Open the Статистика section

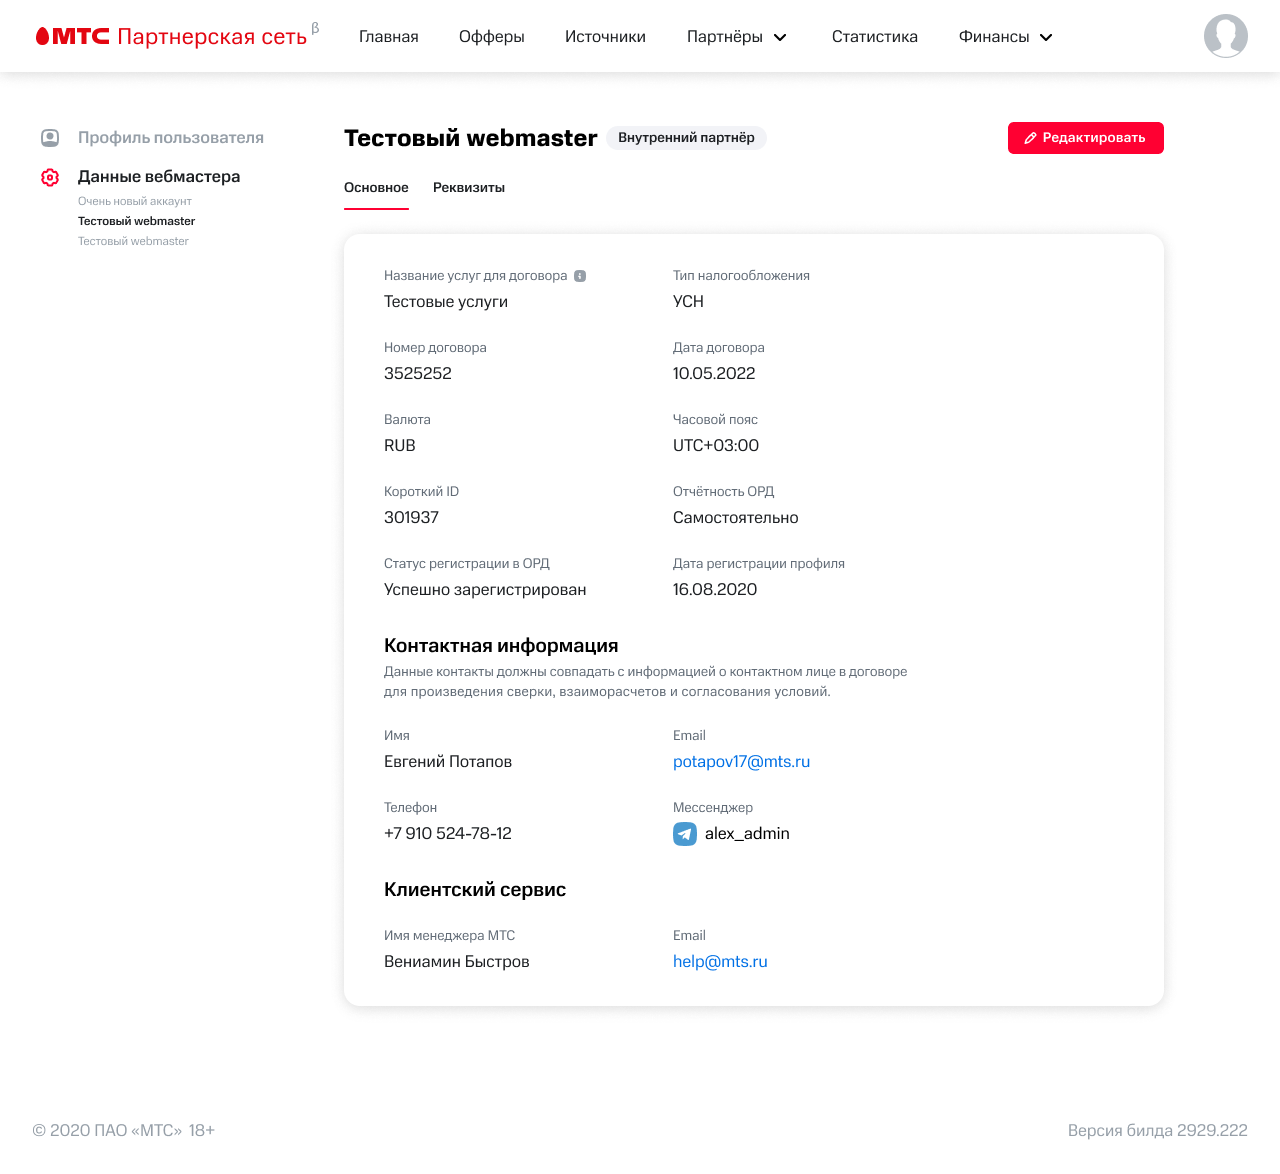point(875,37)
